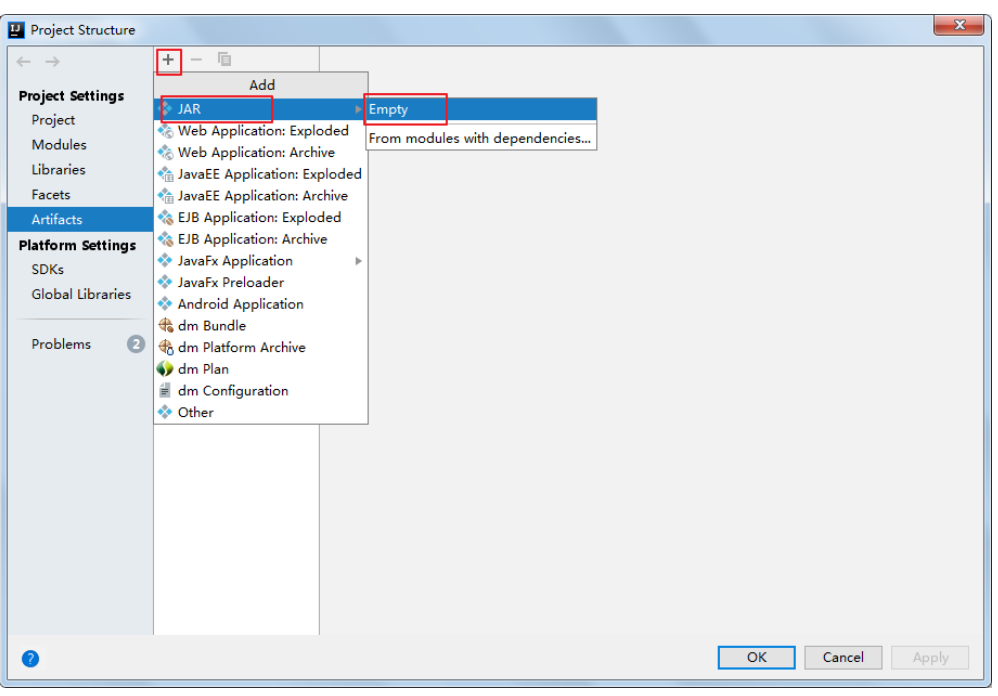998x696 pixels.
Task: Select Web Application: Archive entry
Action: coord(261,153)
